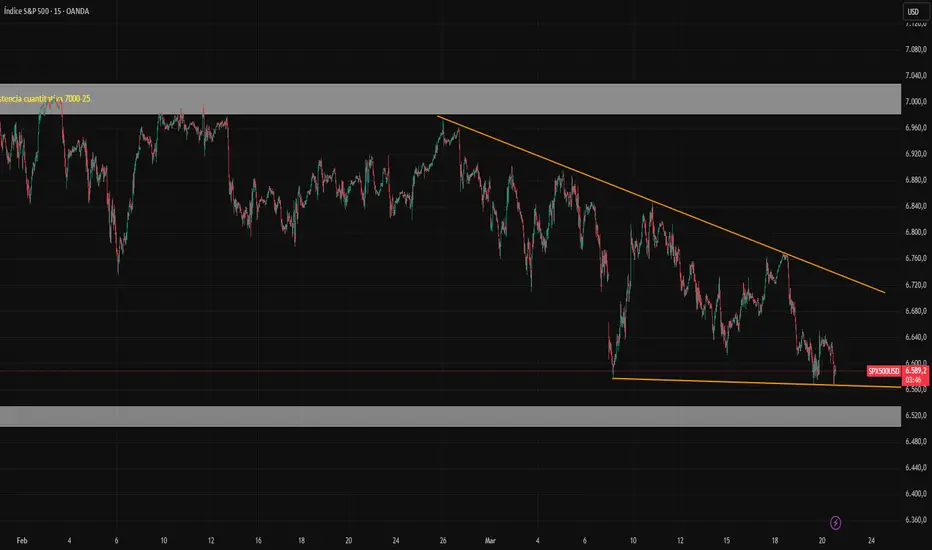Select the descending orange upper trendline
Viewport: 932px width, 550px height.
point(661,204)
